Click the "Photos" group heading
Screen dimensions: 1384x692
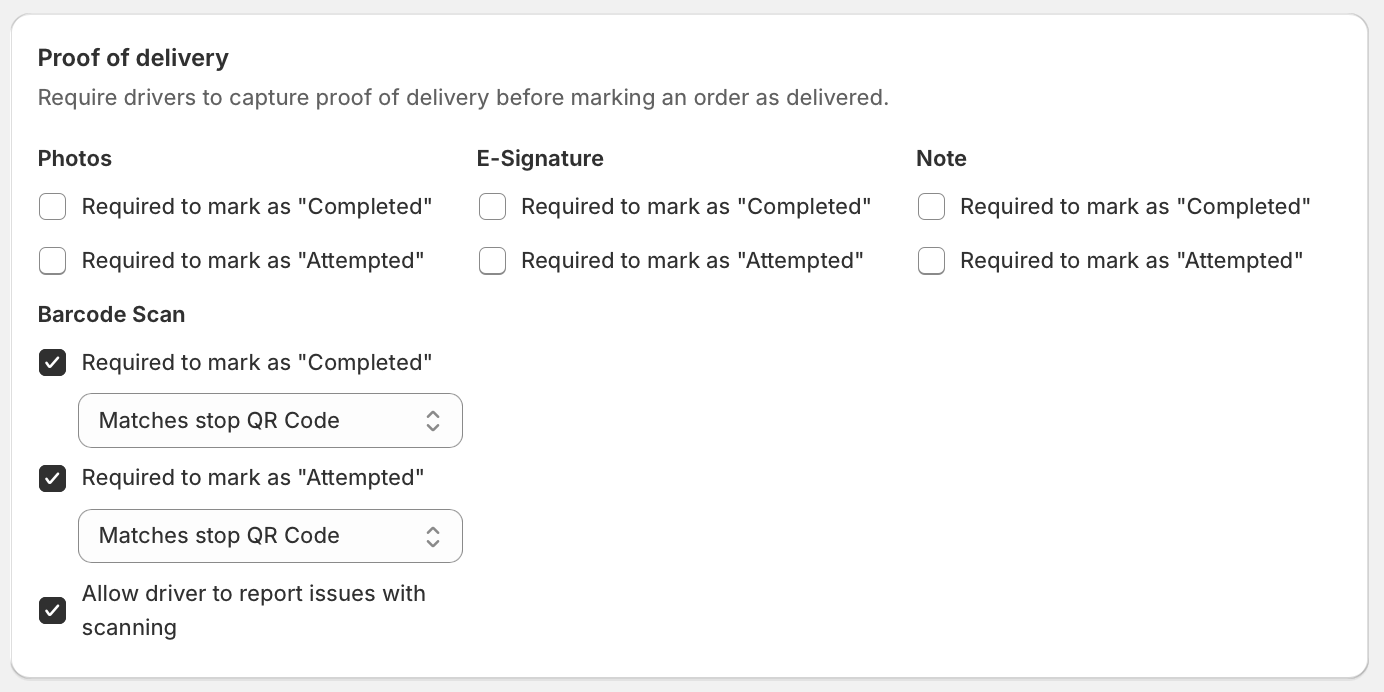[x=75, y=159]
